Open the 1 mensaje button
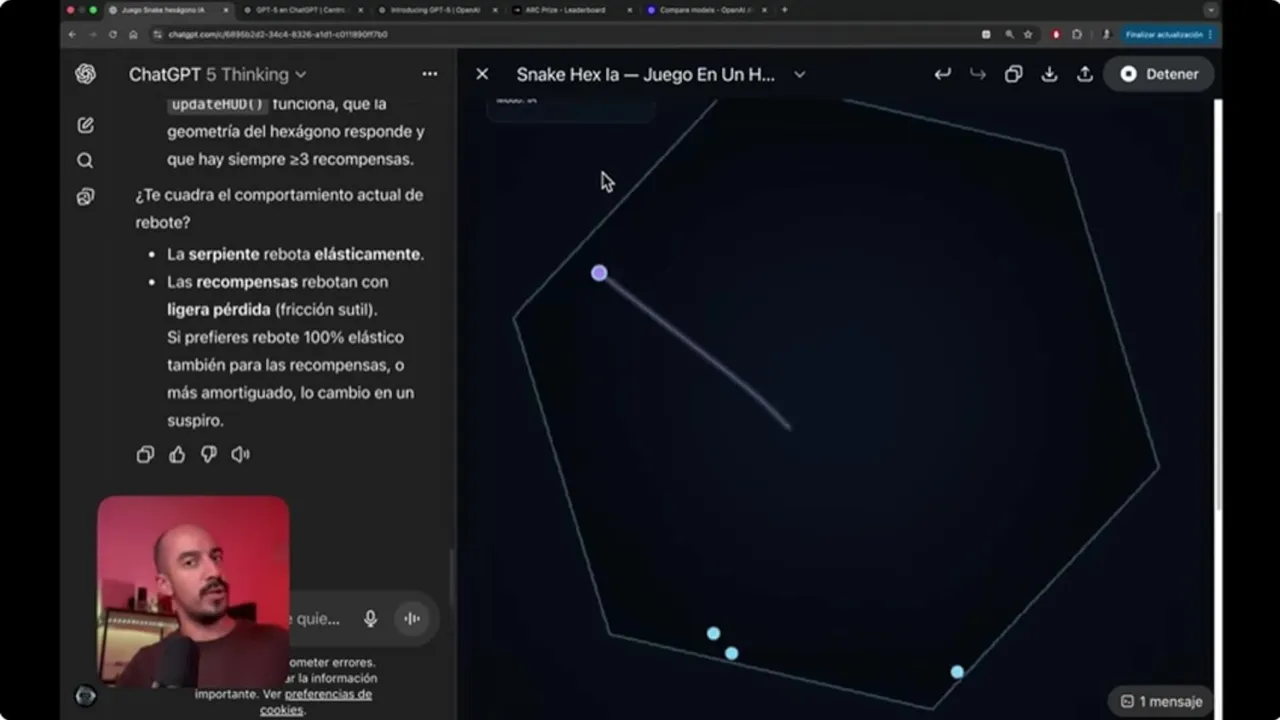The width and height of the screenshot is (1280, 720). (x=1161, y=701)
